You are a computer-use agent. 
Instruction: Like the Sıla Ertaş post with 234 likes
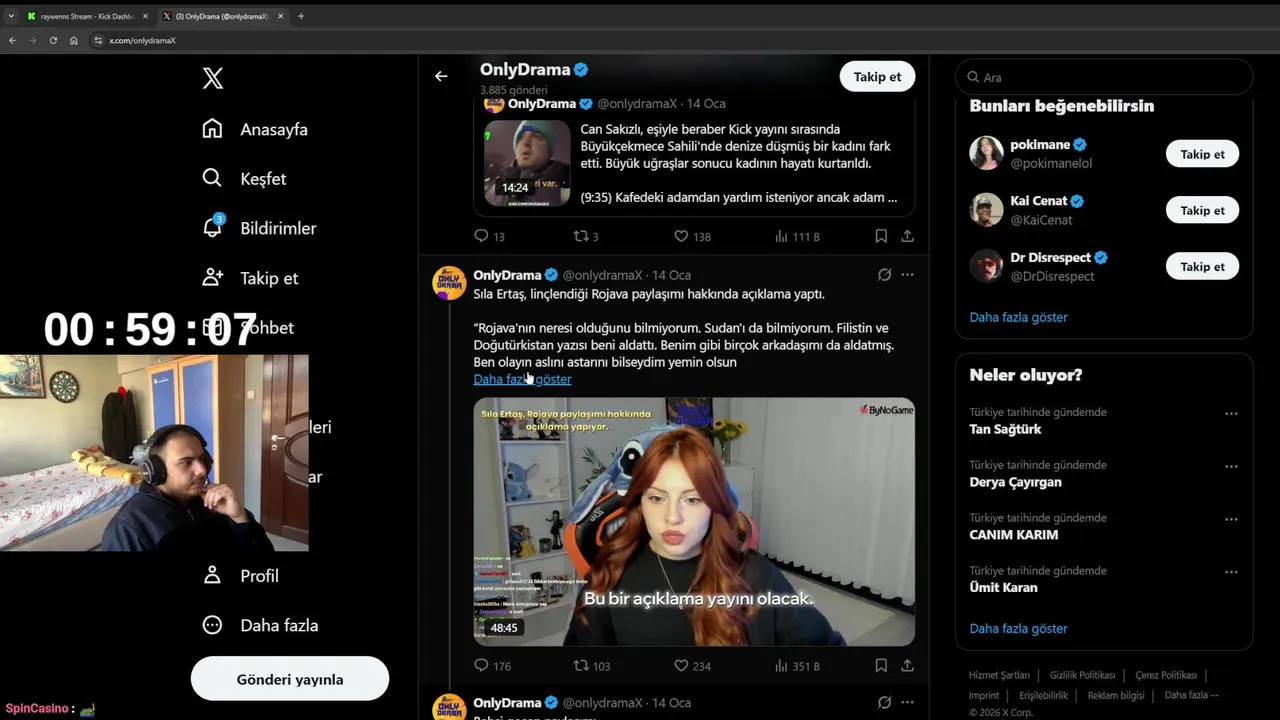681,665
